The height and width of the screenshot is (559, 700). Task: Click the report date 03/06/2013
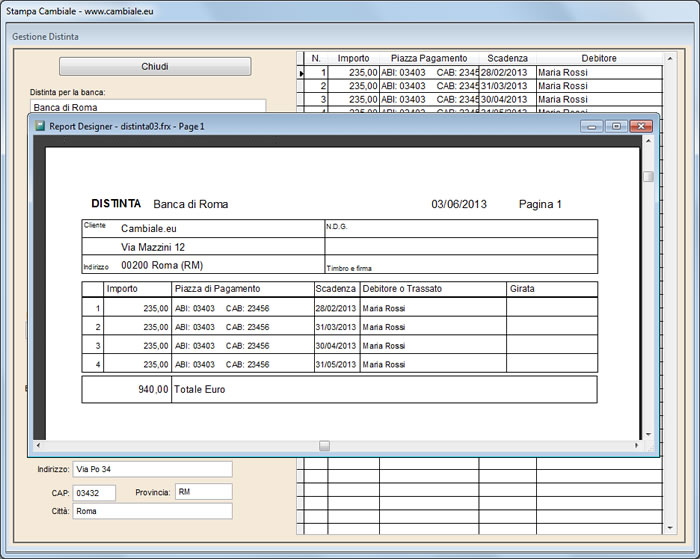coord(459,204)
